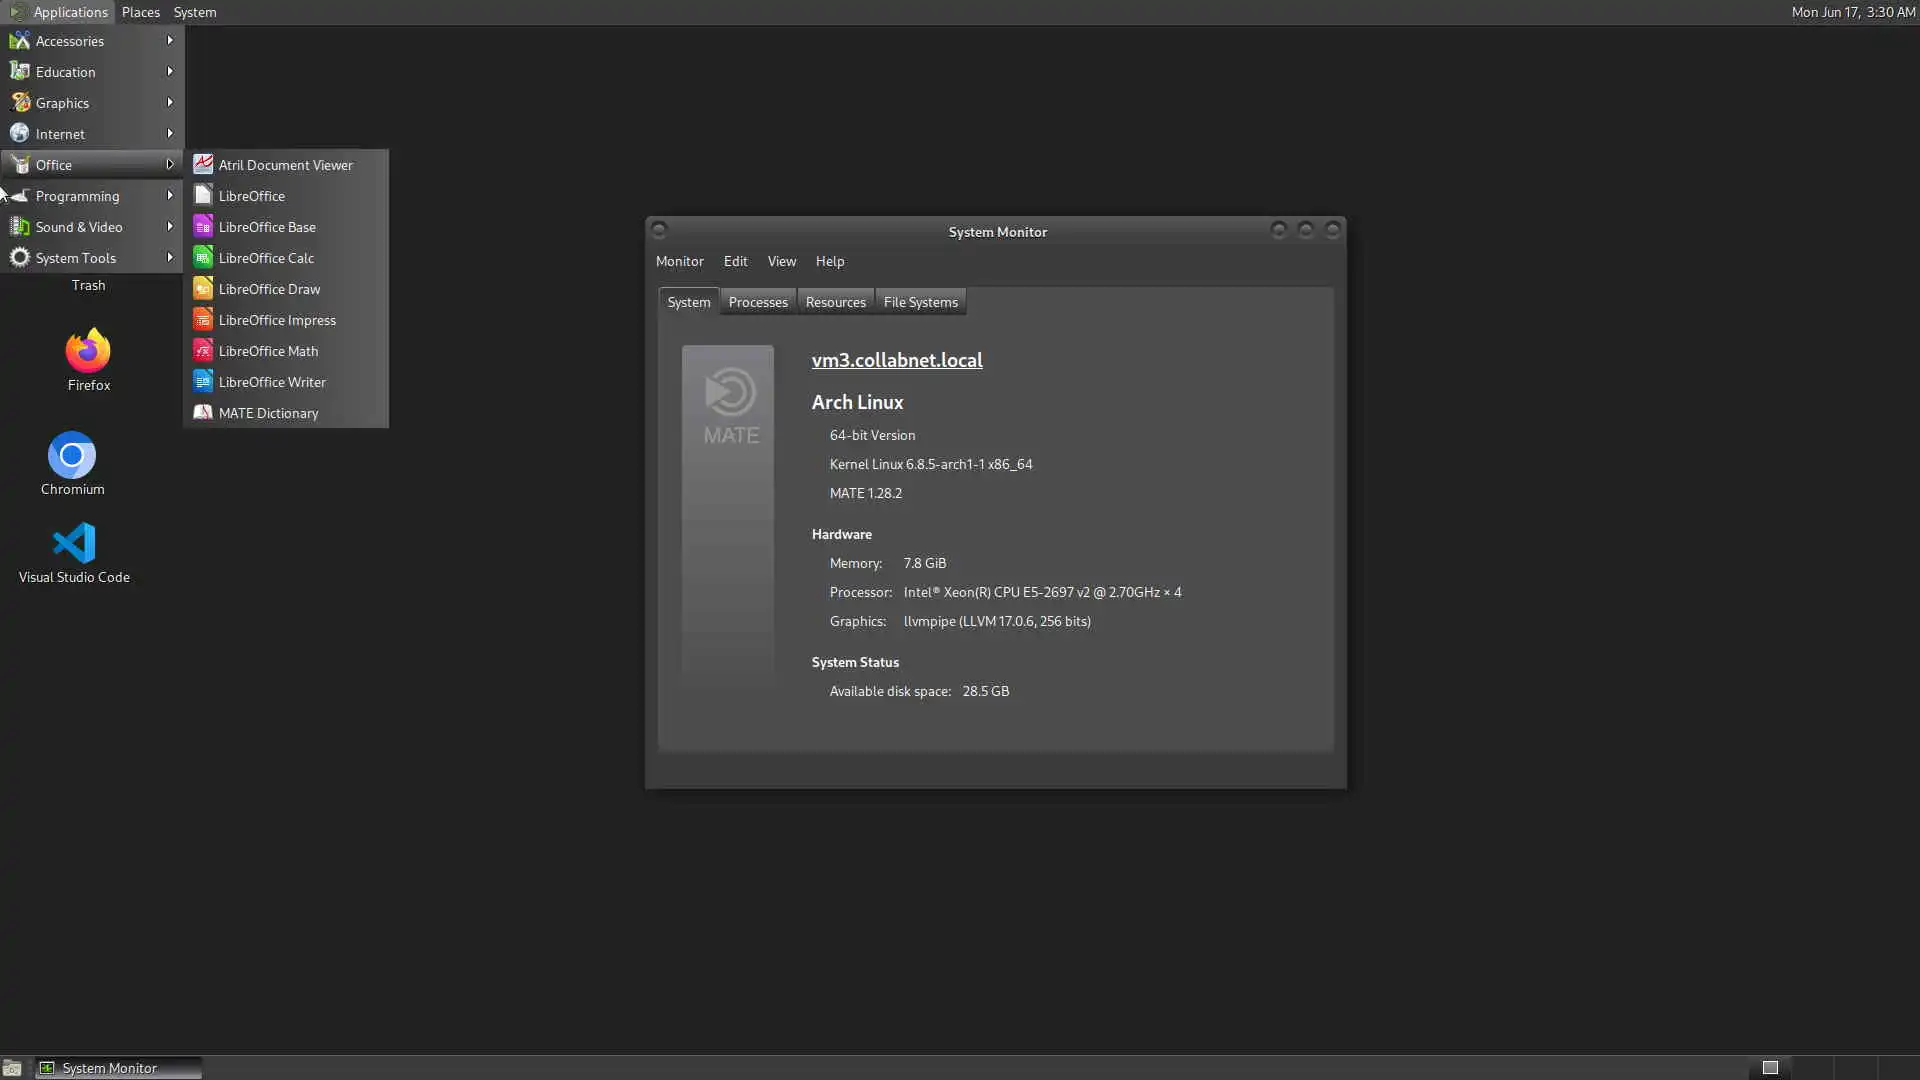
Task: Open MATE Dictionary entry
Action: click(x=268, y=413)
